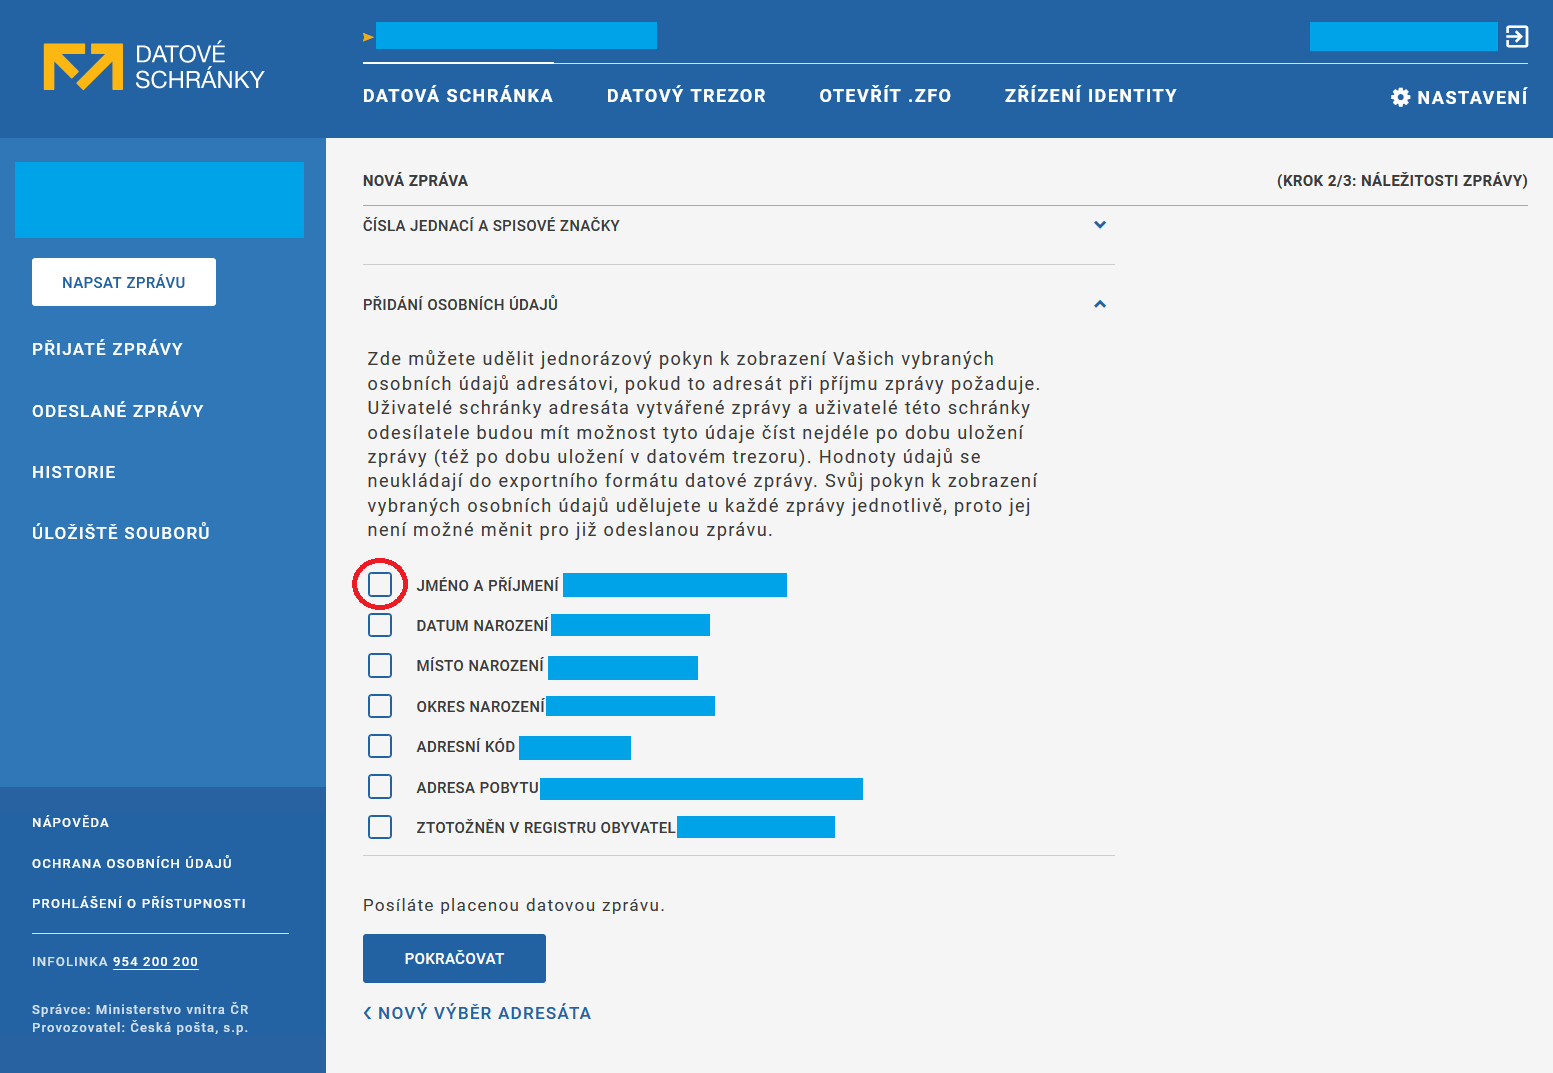Check the Okres narození option
The image size is (1553, 1073).
pos(380,706)
